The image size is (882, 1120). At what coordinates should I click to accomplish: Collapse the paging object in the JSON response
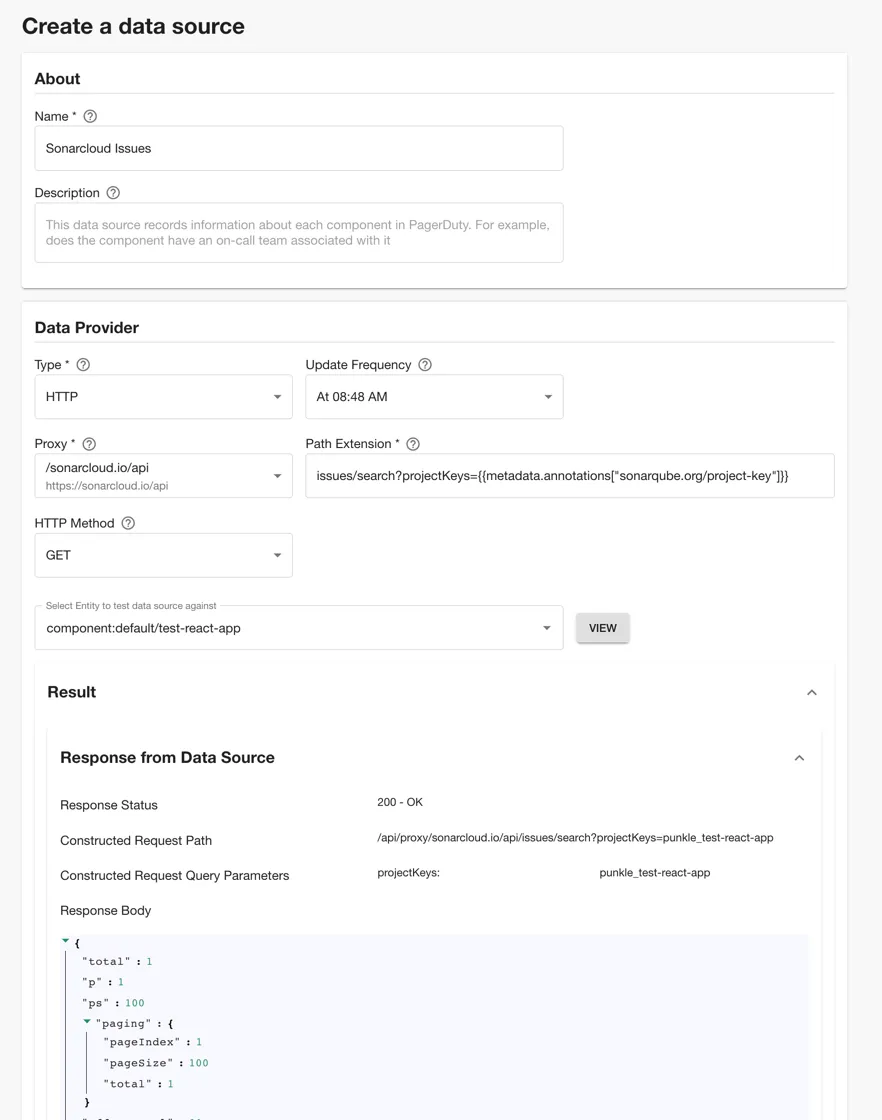86,1022
